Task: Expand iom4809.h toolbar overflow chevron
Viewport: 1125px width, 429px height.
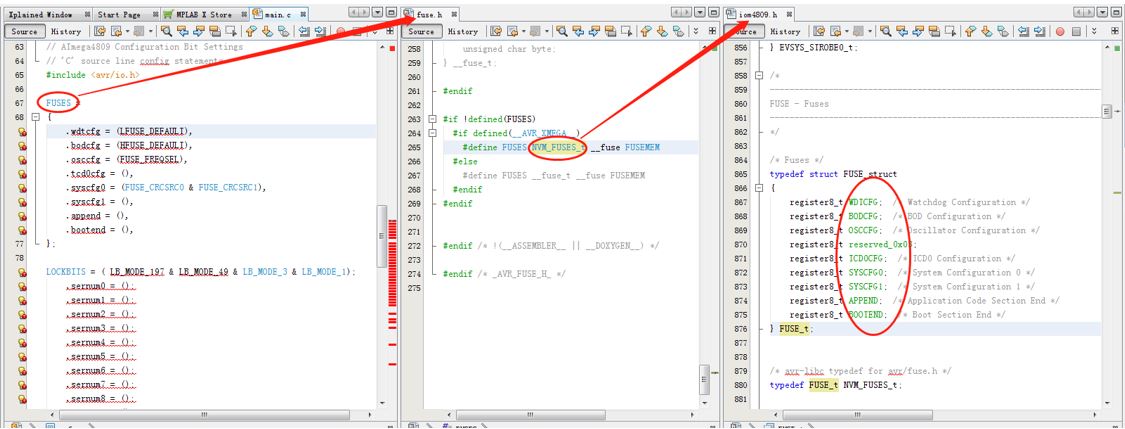Action: 1093,32
